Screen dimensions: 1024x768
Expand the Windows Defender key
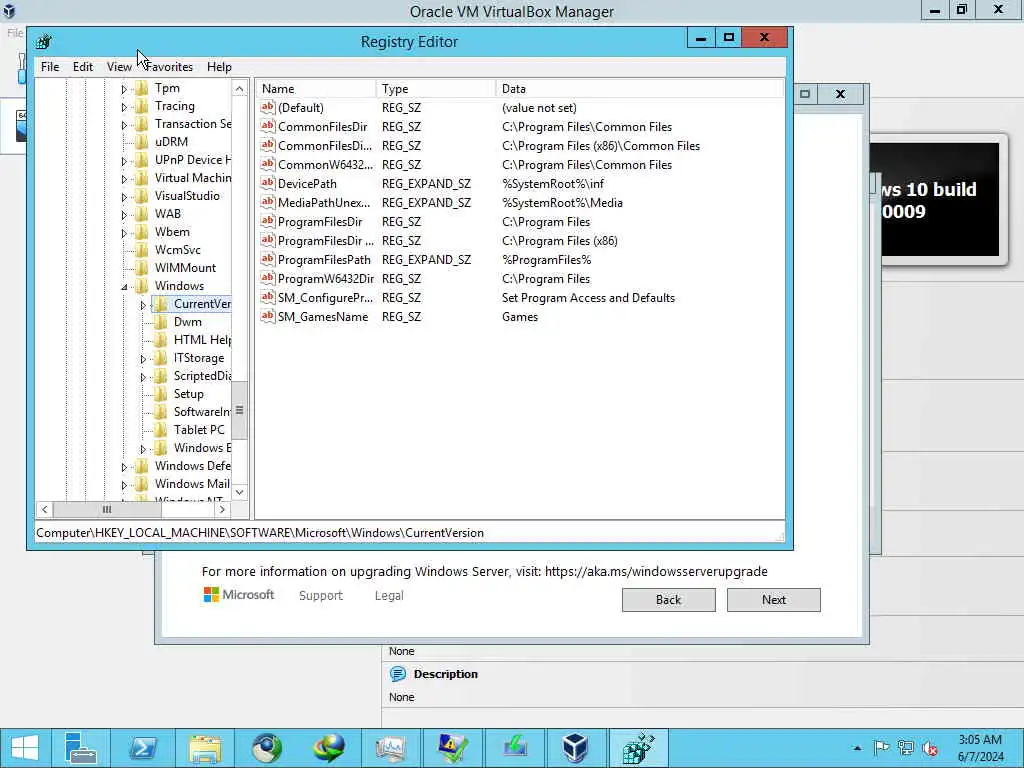[124, 467]
